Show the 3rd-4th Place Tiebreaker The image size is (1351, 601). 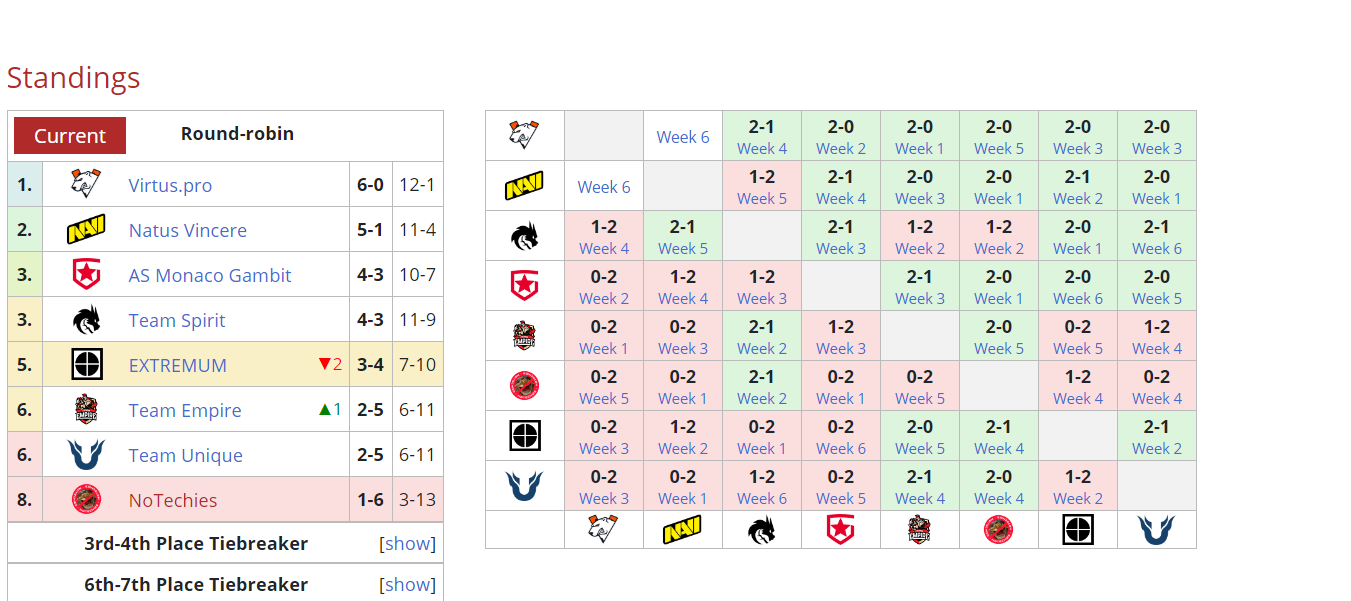pos(408,544)
